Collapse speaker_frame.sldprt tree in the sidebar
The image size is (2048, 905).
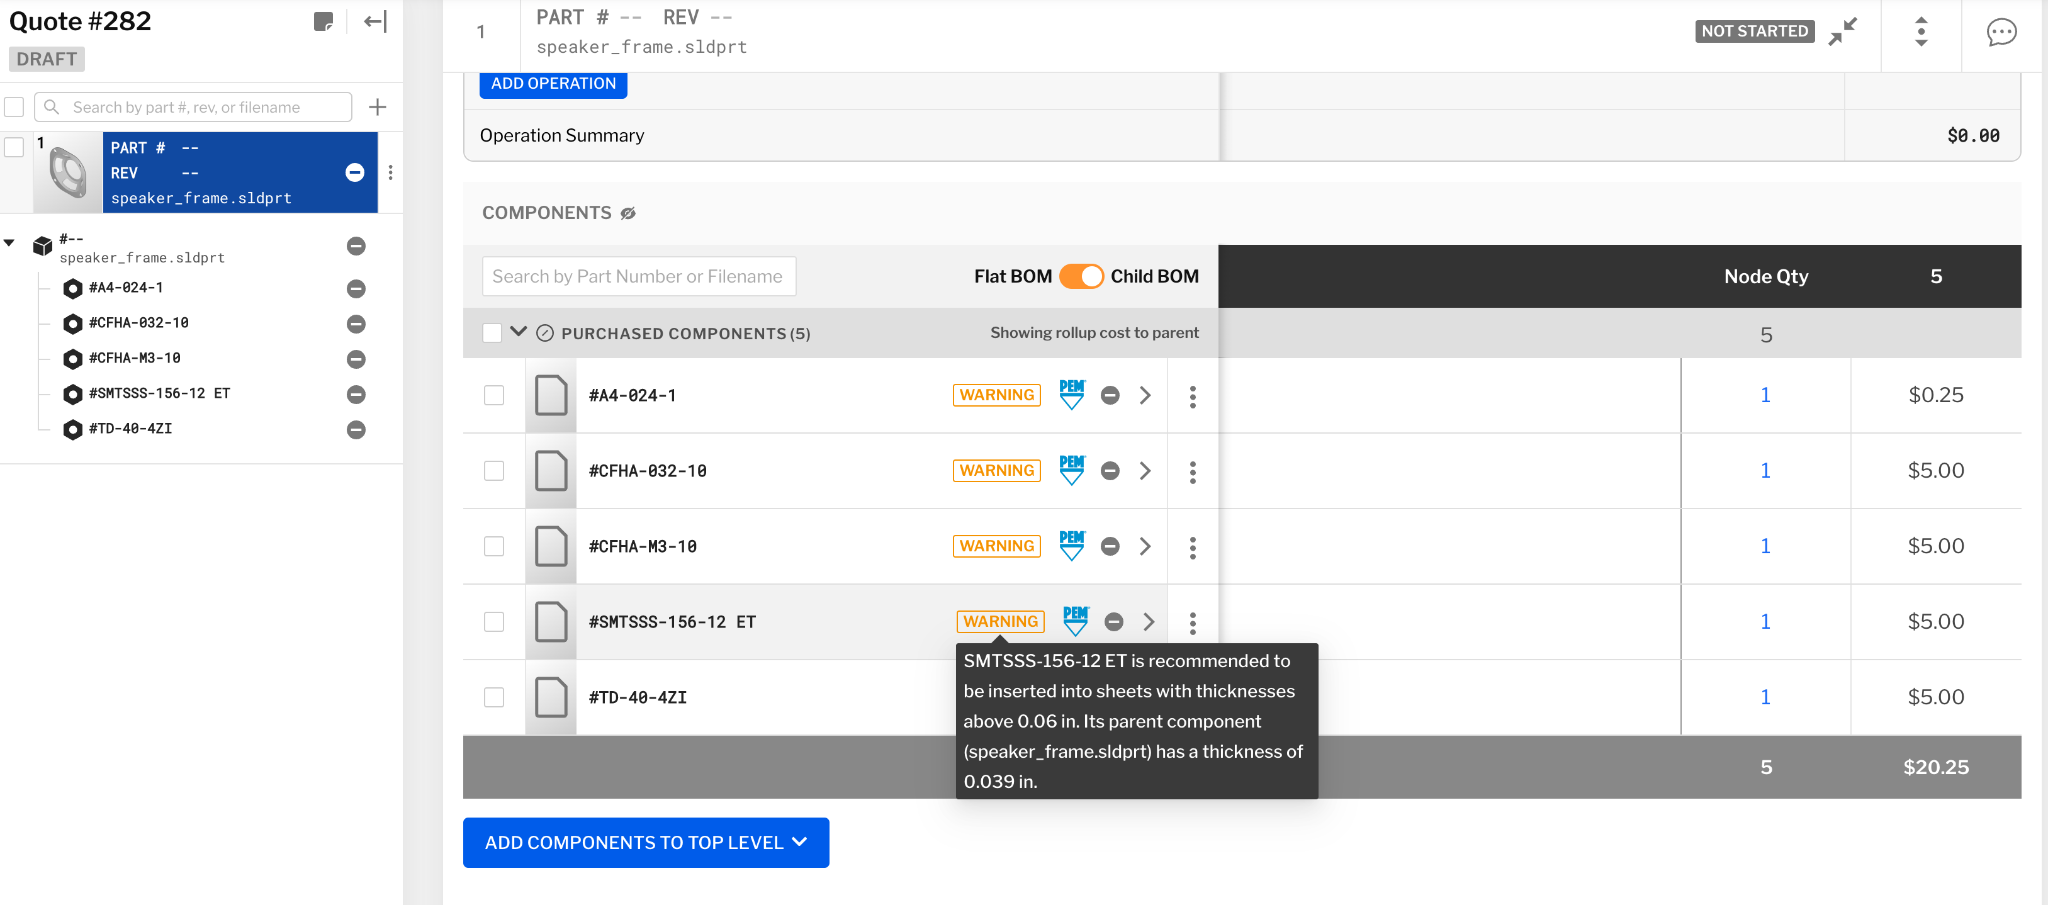tap(10, 241)
